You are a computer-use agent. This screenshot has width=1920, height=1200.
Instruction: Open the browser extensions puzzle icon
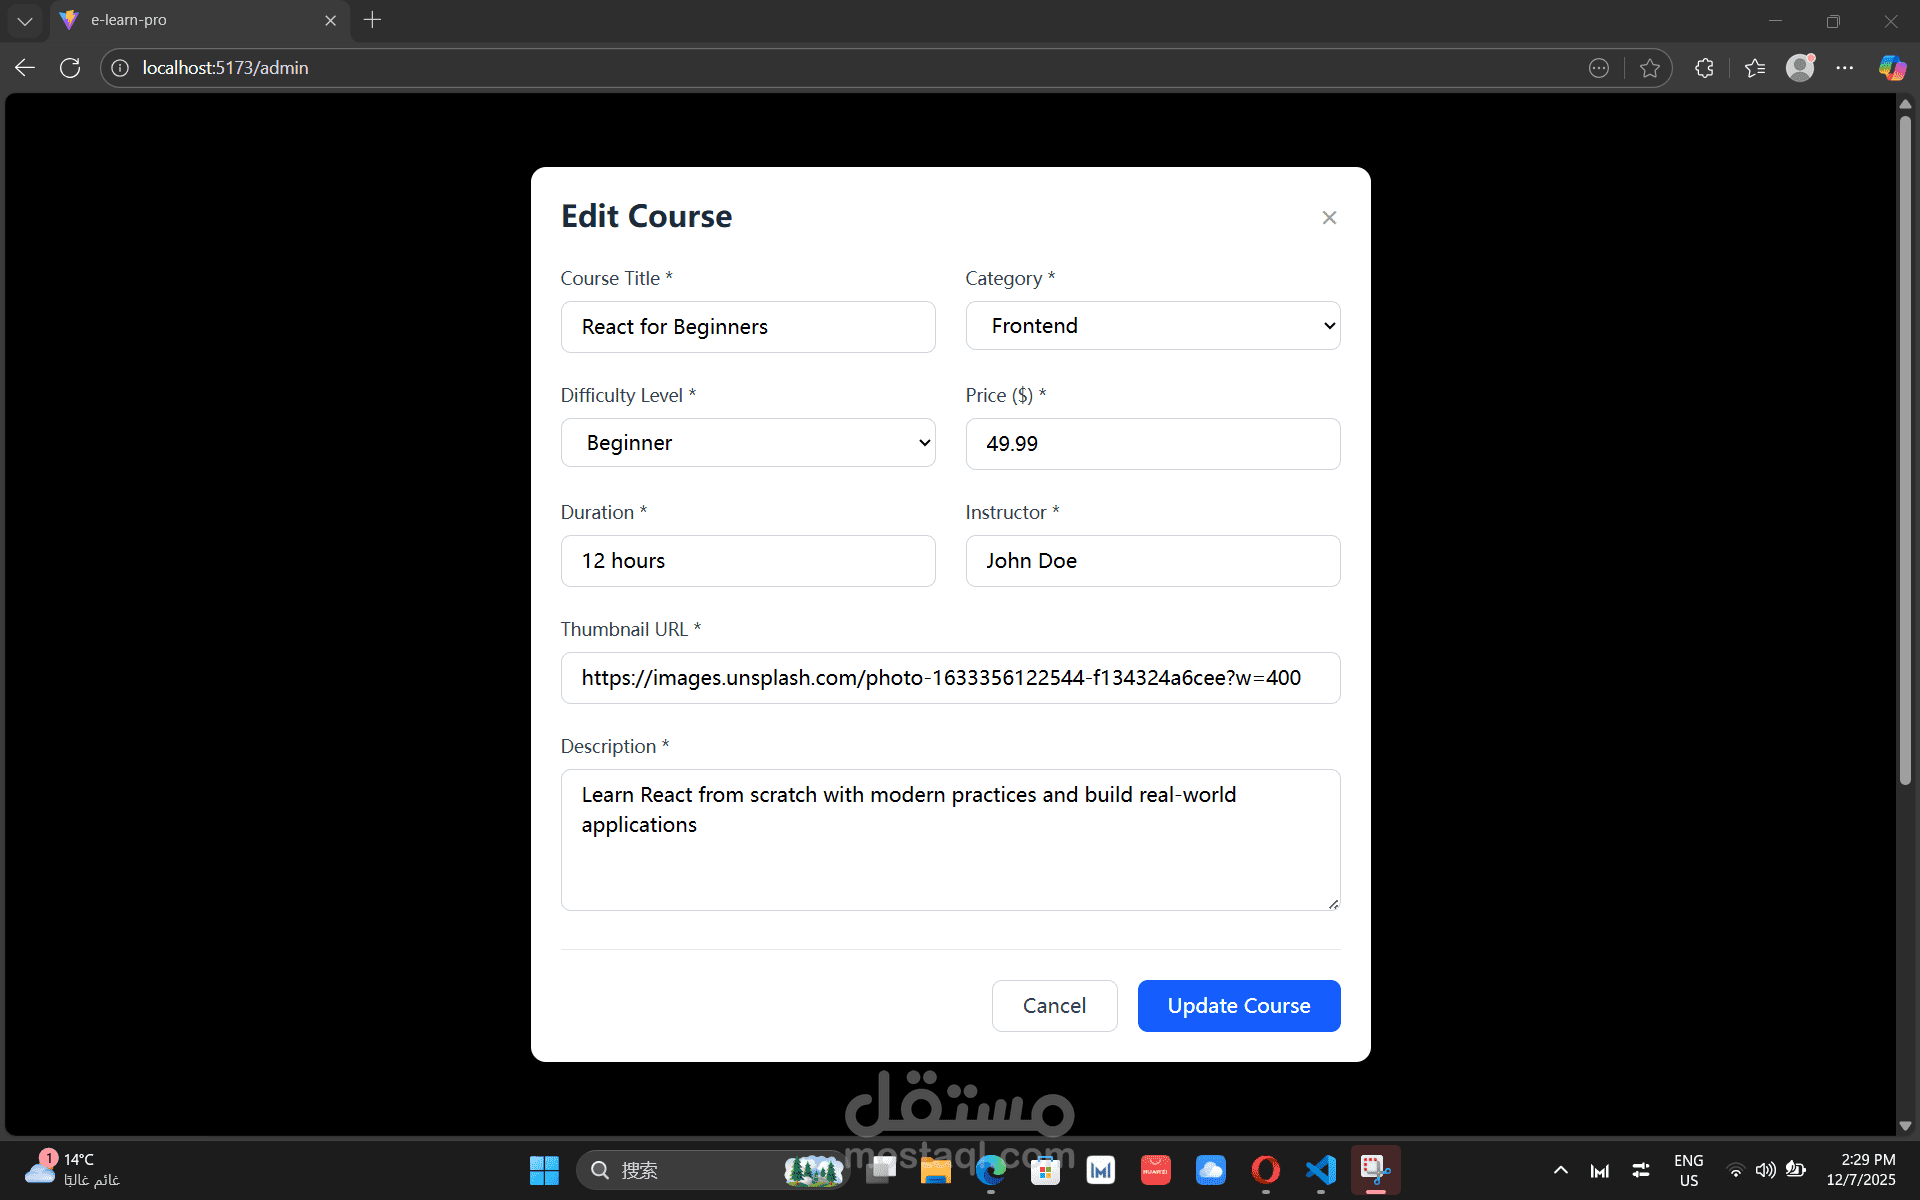1705,68
